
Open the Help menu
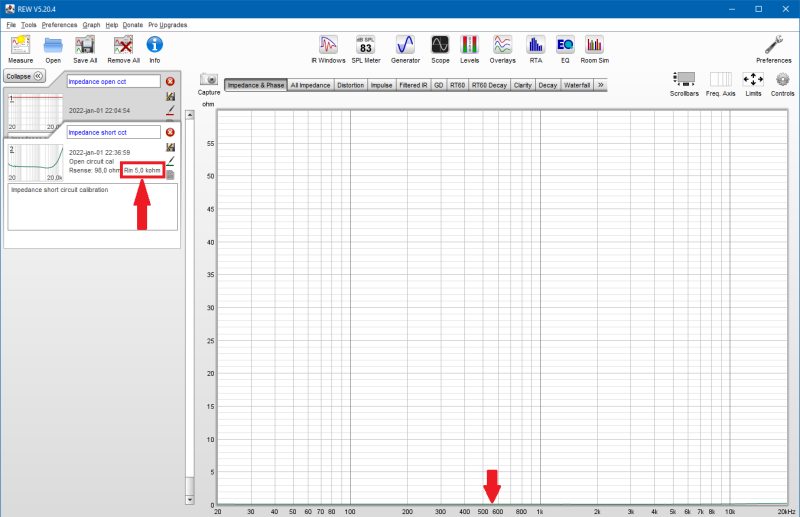(112, 24)
